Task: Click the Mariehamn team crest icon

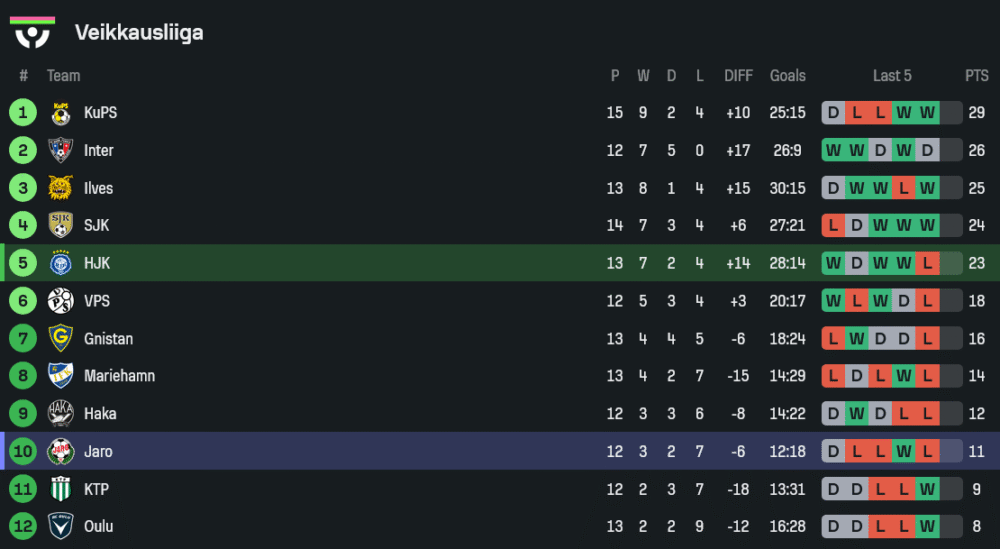Action: (x=60, y=376)
